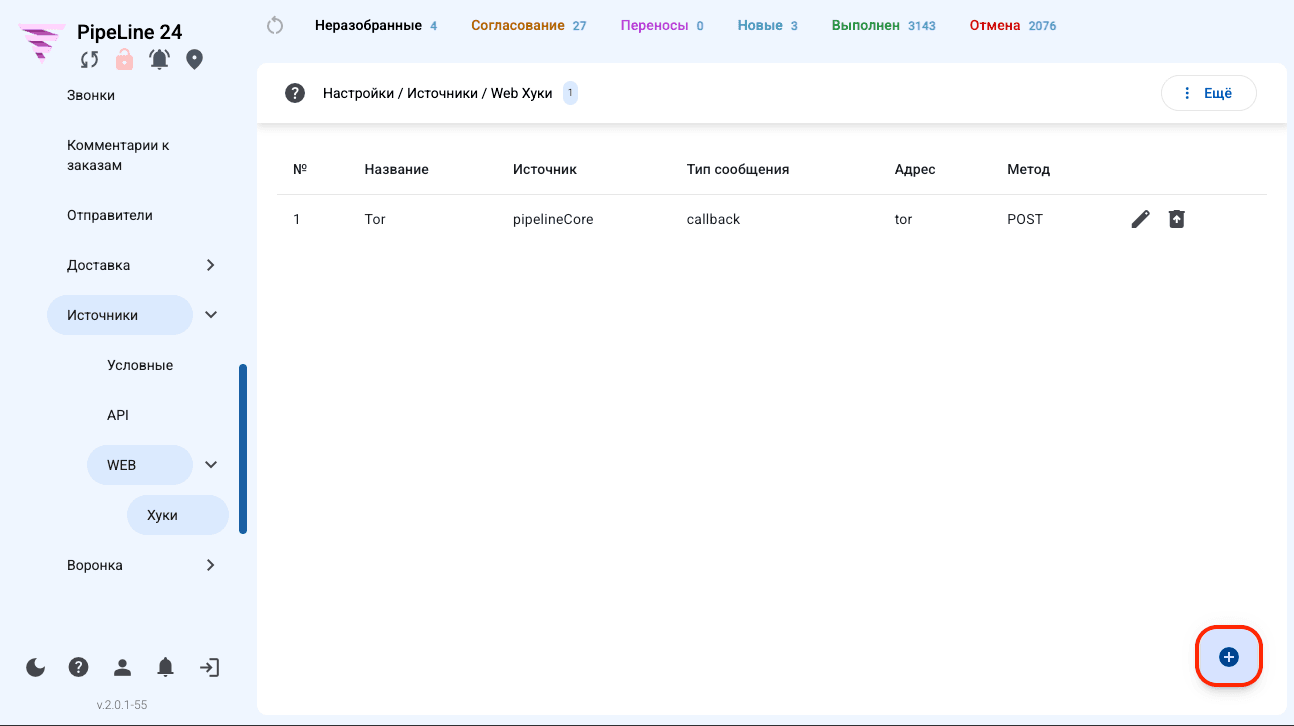1294x726 pixels.
Task: Open the Ещё menu button
Action: point(1208,93)
